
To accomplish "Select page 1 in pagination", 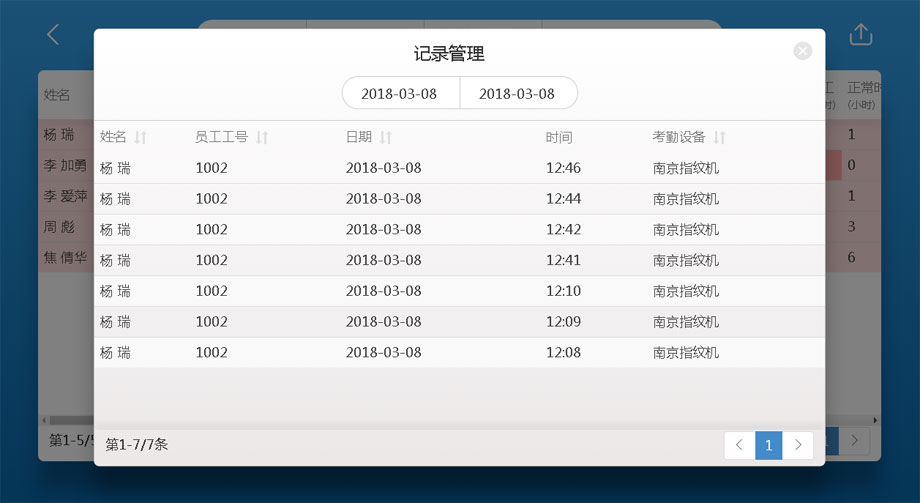I will coord(768,445).
